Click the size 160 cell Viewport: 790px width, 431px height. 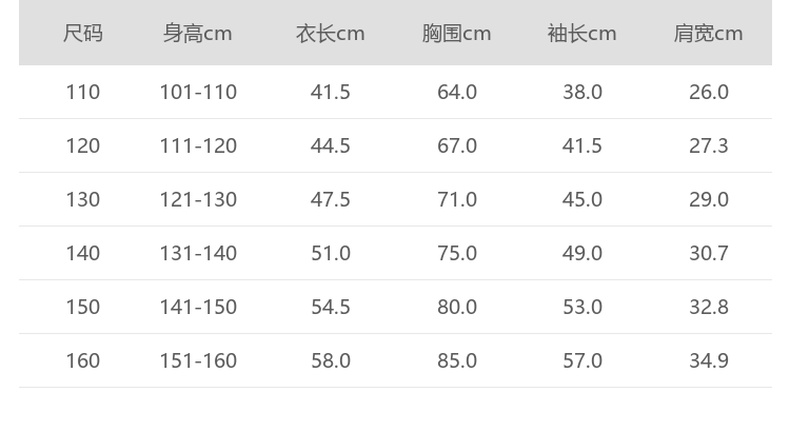click(83, 360)
